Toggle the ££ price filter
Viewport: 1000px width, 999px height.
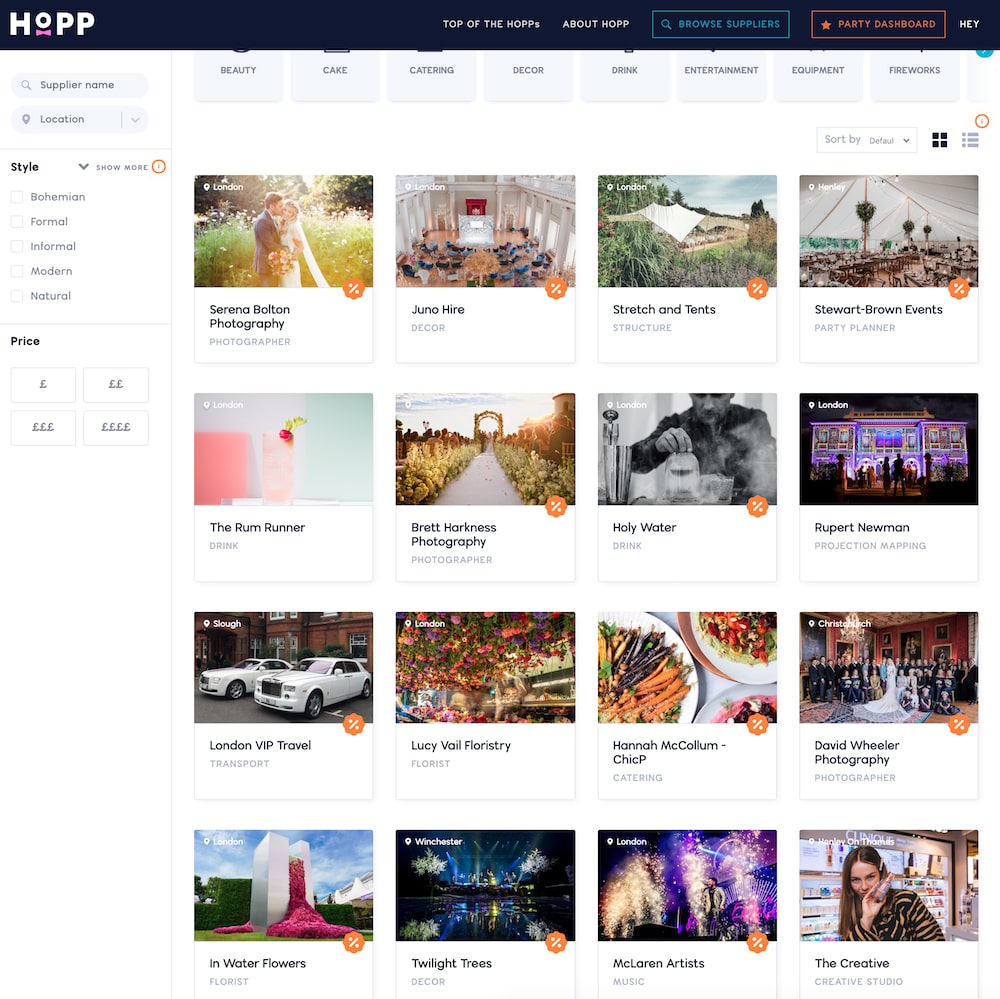(116, 385)
